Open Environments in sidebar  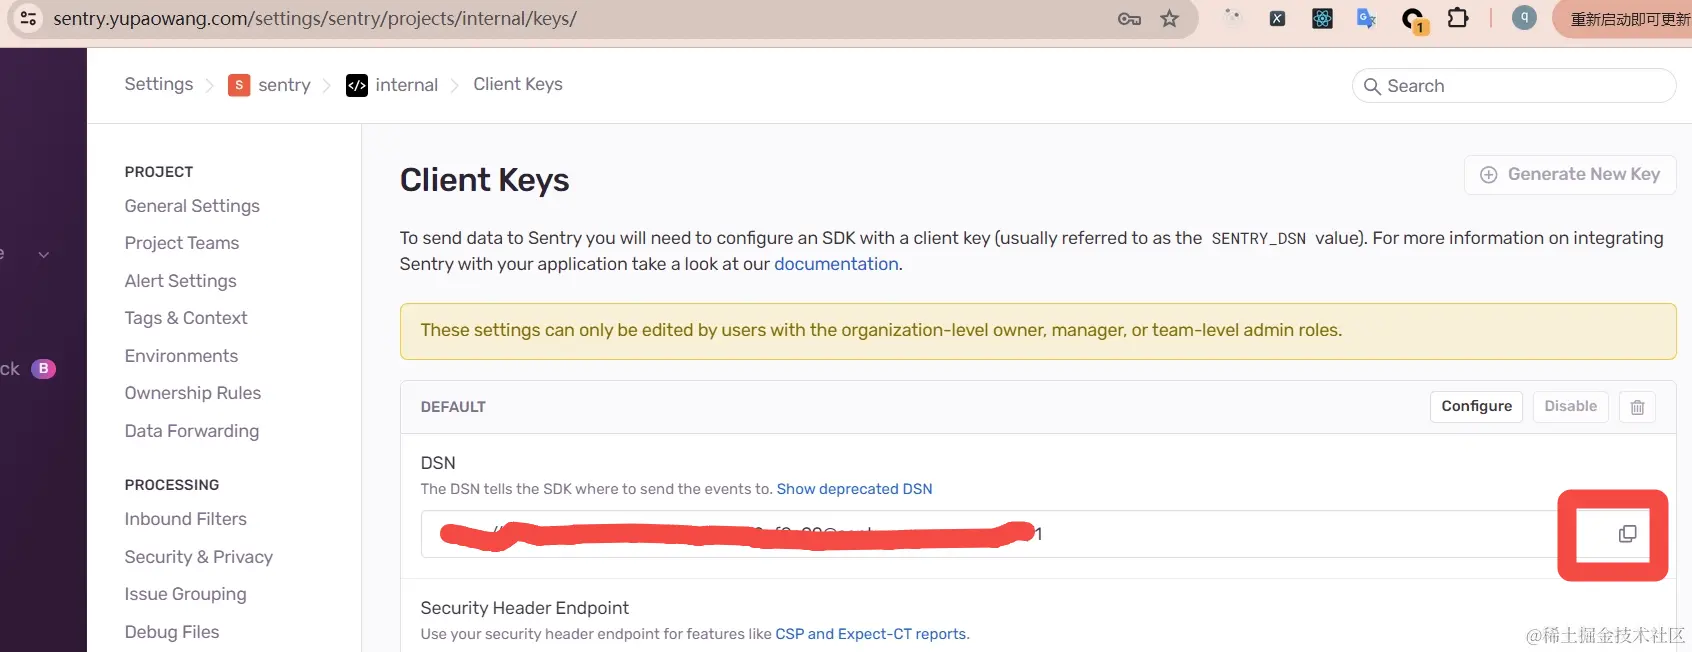click(181, 356)
